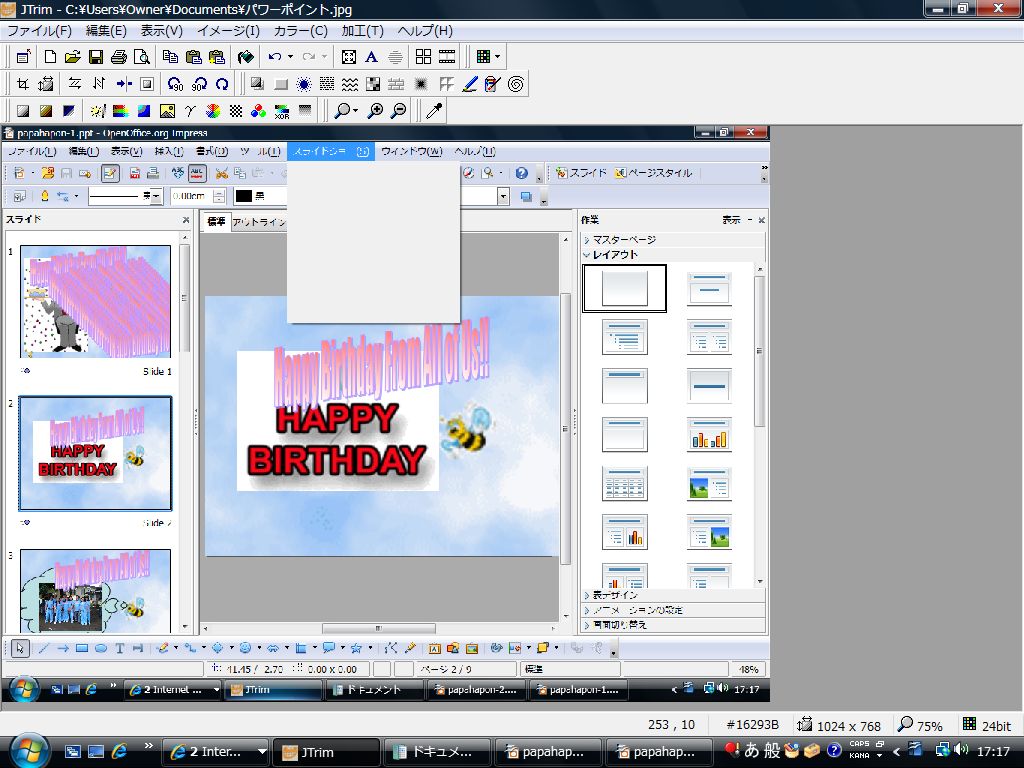Open the 表示(V) menu in JTrim
This screenshot has width=1024, height=768.
pos(161,31)
